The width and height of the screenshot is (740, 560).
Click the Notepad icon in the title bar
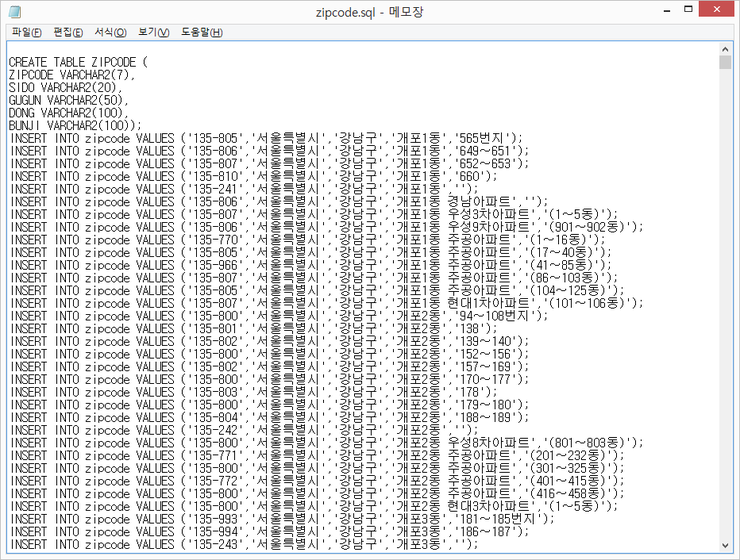14,11
